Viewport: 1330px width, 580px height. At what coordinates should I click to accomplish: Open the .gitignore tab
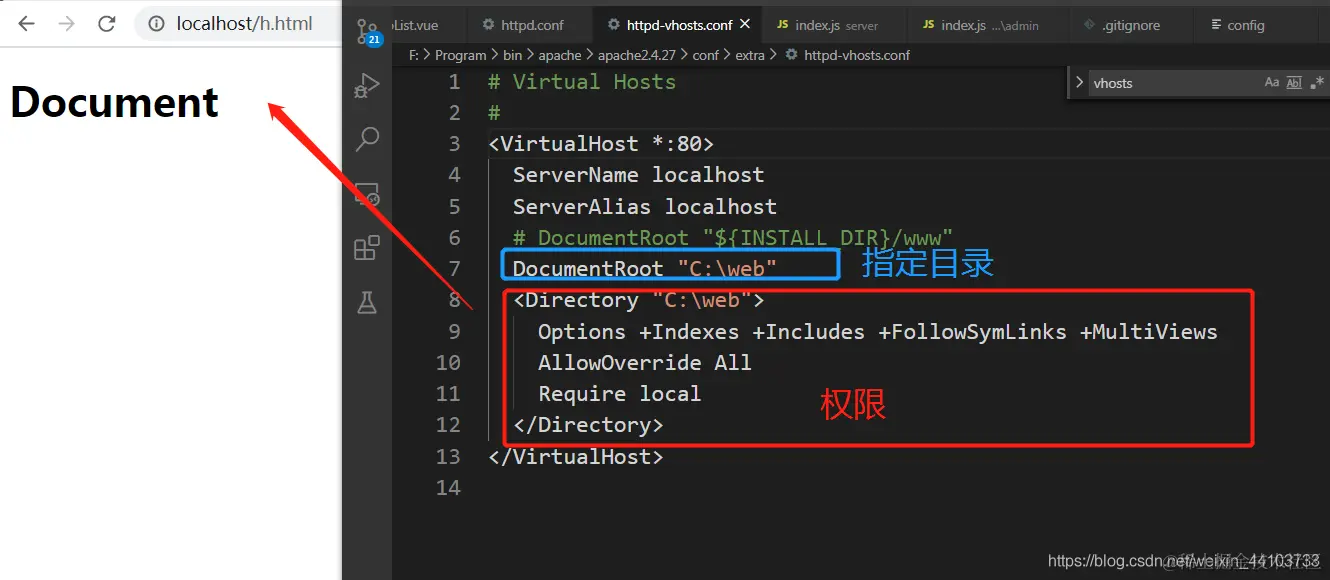1121,25
